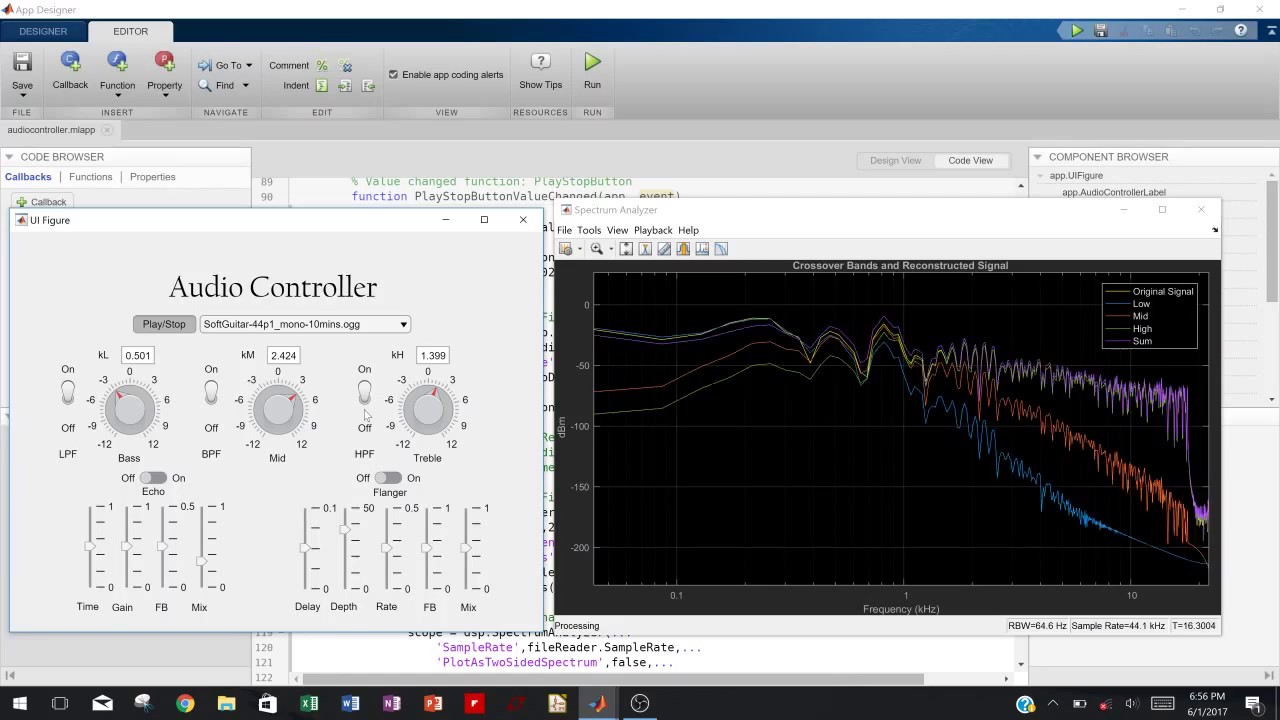Screen dimensions: 1280x720
Task: Click the decrease indent icon
Action: 368,86
